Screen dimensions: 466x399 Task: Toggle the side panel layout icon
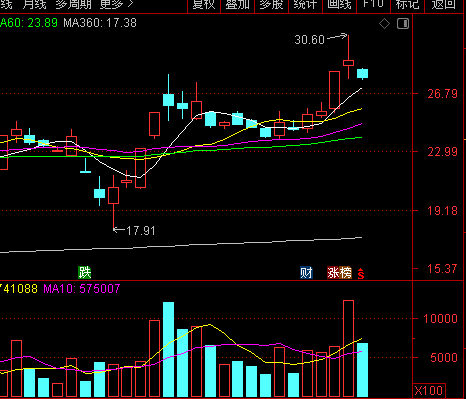[x=403, y=24]
